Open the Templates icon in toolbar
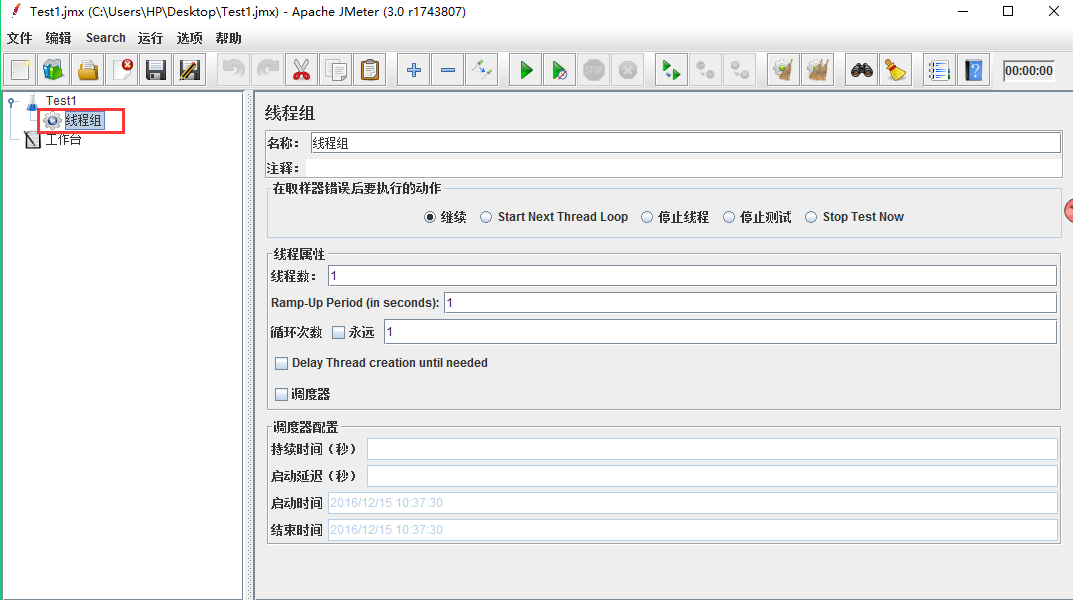This screenshot has width=1073, height=600. 53,70
